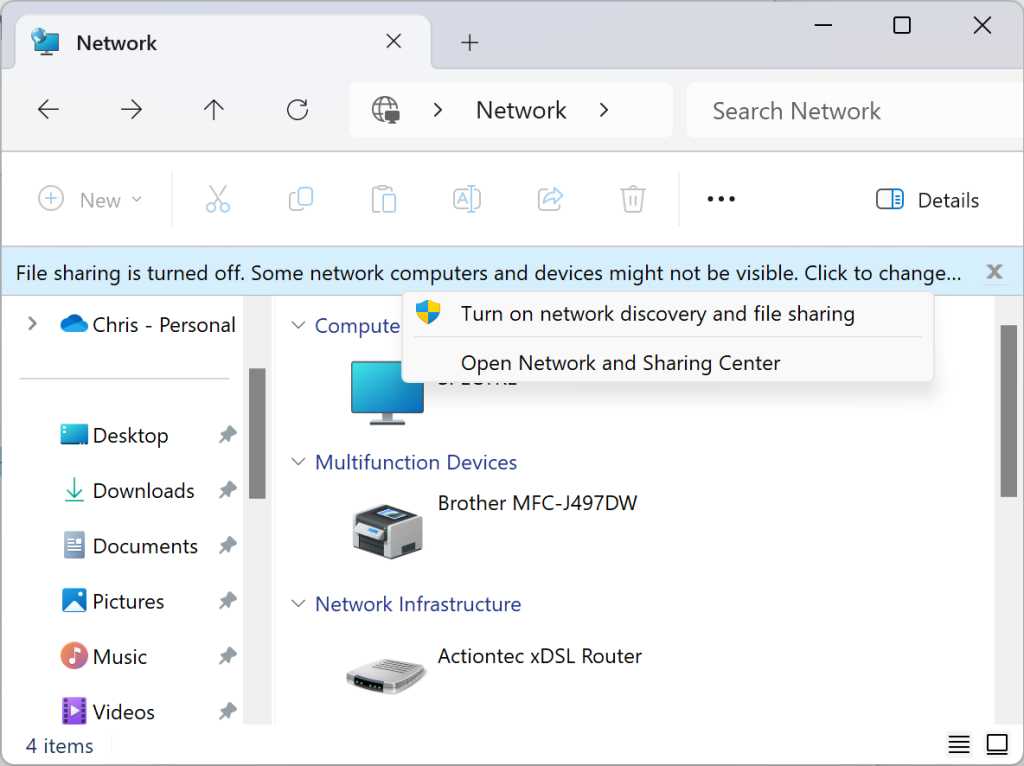Viewport: 1024px width, 766px height.
Task: Switch to large icon view in status bar
Action: click(x=997, y=744)
